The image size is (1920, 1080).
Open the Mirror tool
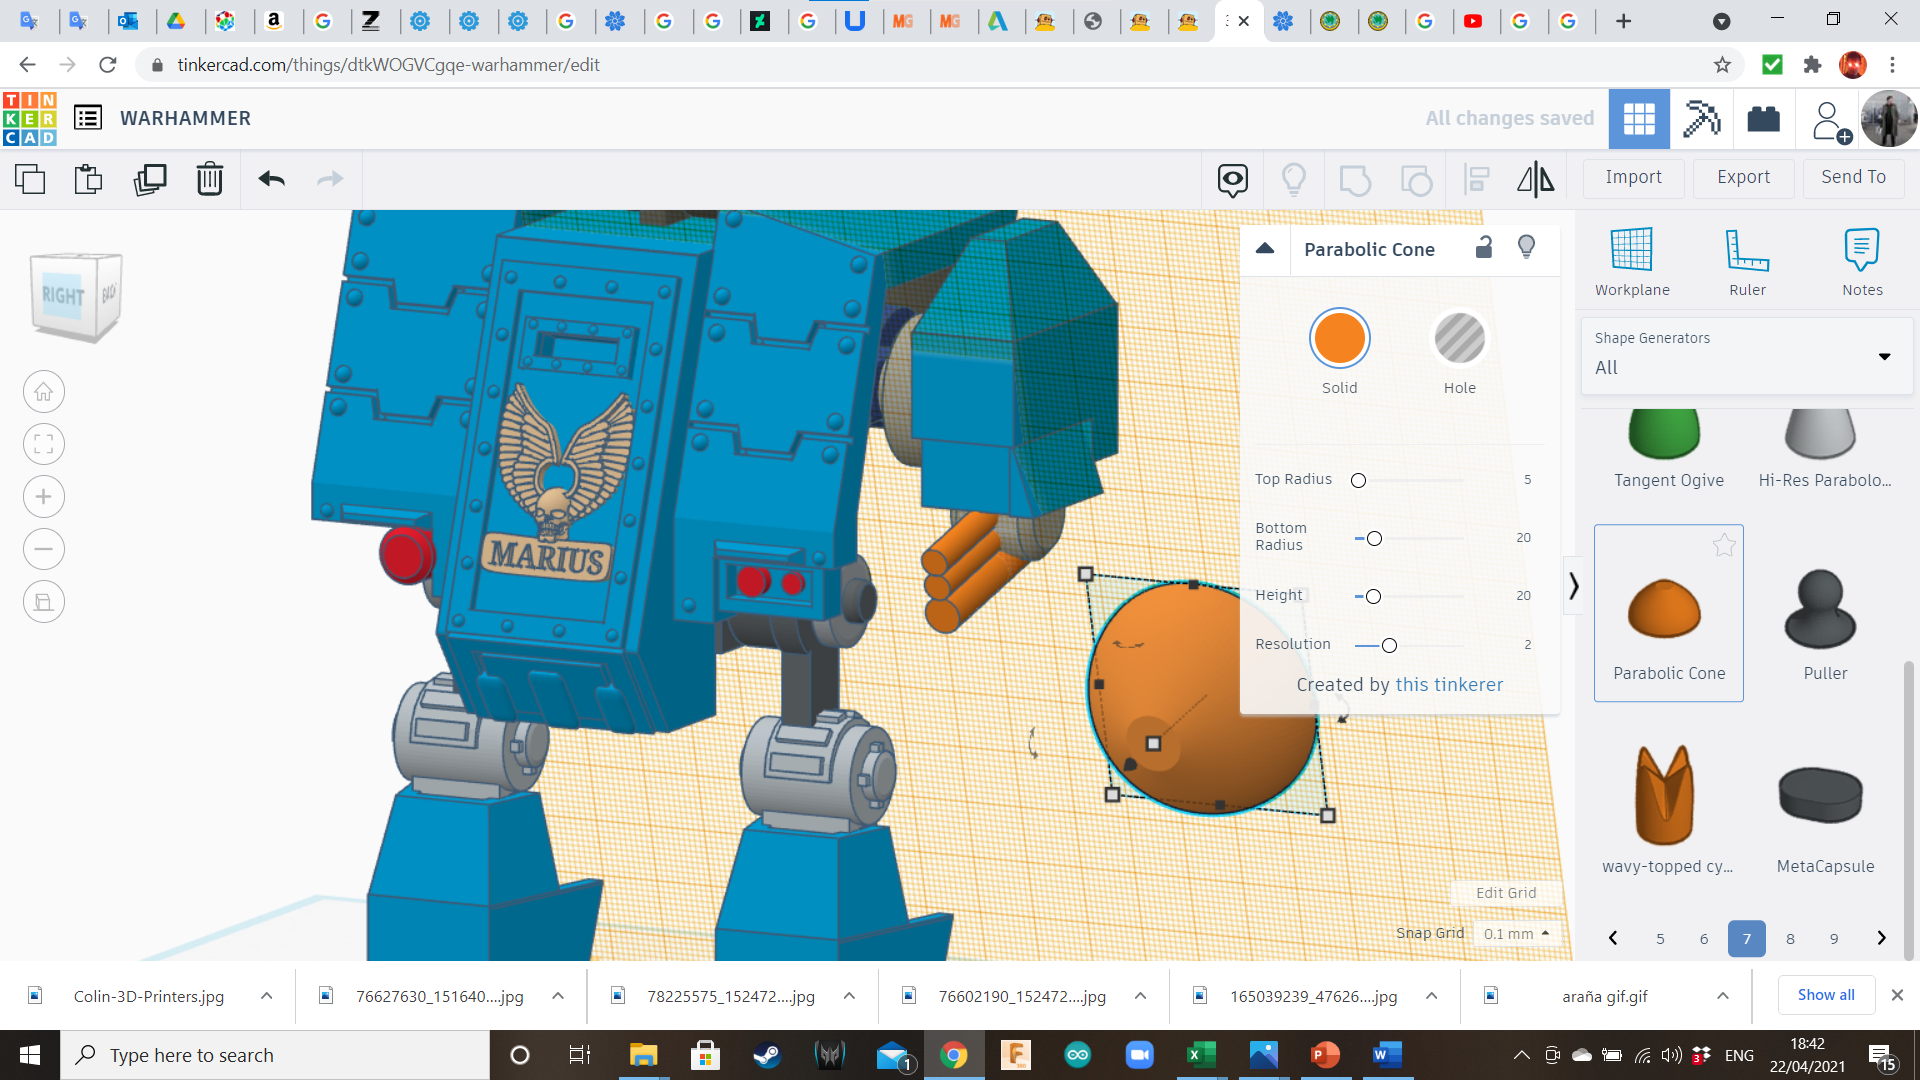tap(1535, 179)
